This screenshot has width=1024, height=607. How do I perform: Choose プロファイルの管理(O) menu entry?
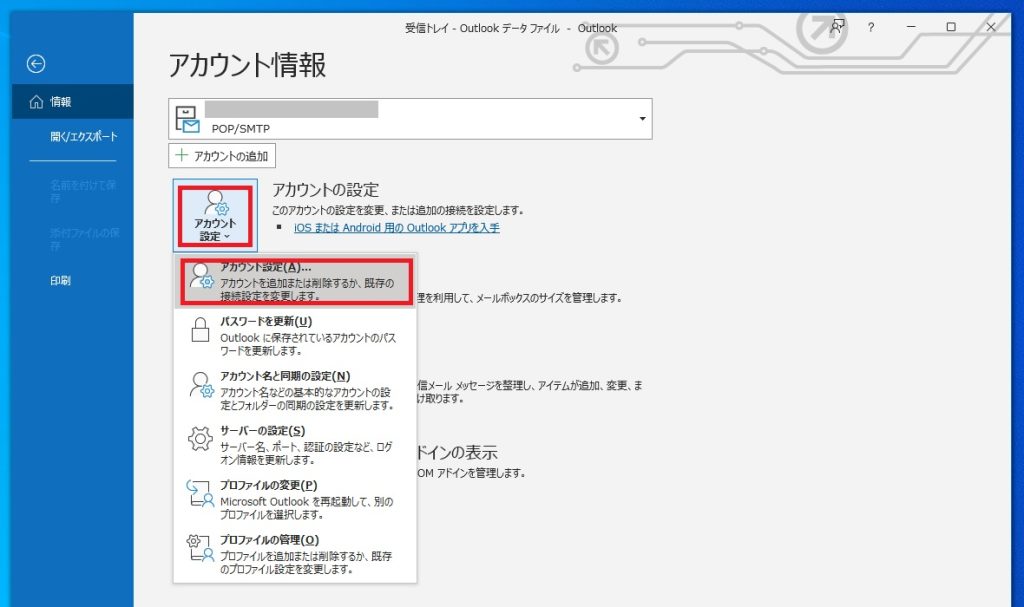point(295,554)
